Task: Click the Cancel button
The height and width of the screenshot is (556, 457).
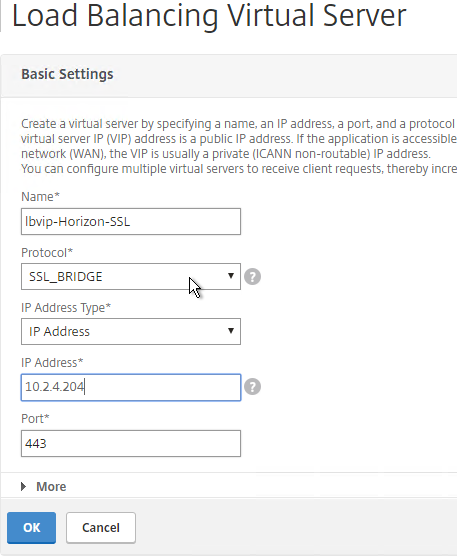Action: tap(101, 528)
